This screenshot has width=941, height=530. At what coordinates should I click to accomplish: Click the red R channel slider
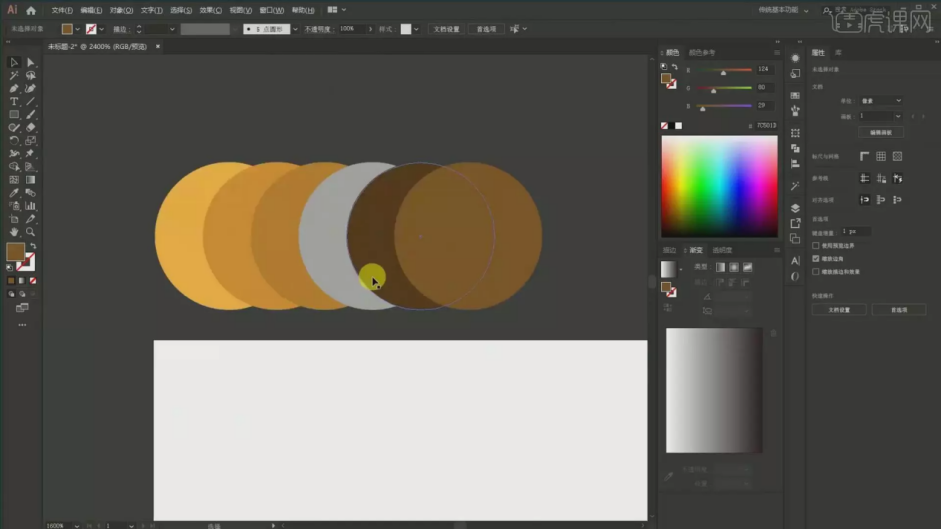724,70
